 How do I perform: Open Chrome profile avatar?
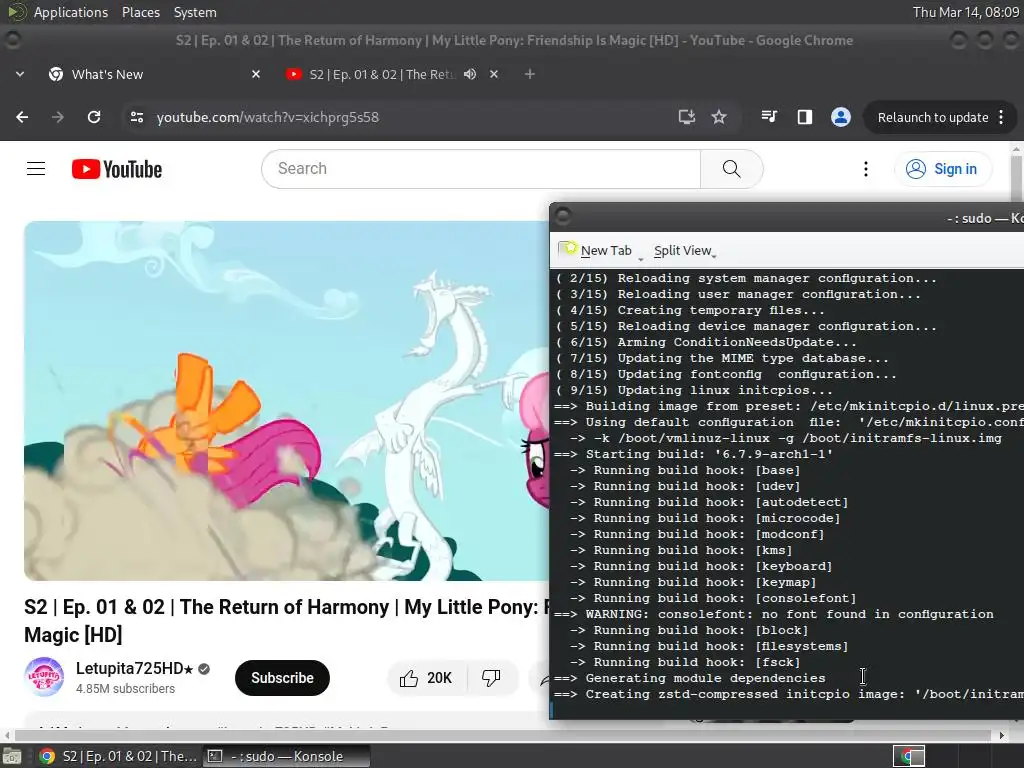pos(840,117)
